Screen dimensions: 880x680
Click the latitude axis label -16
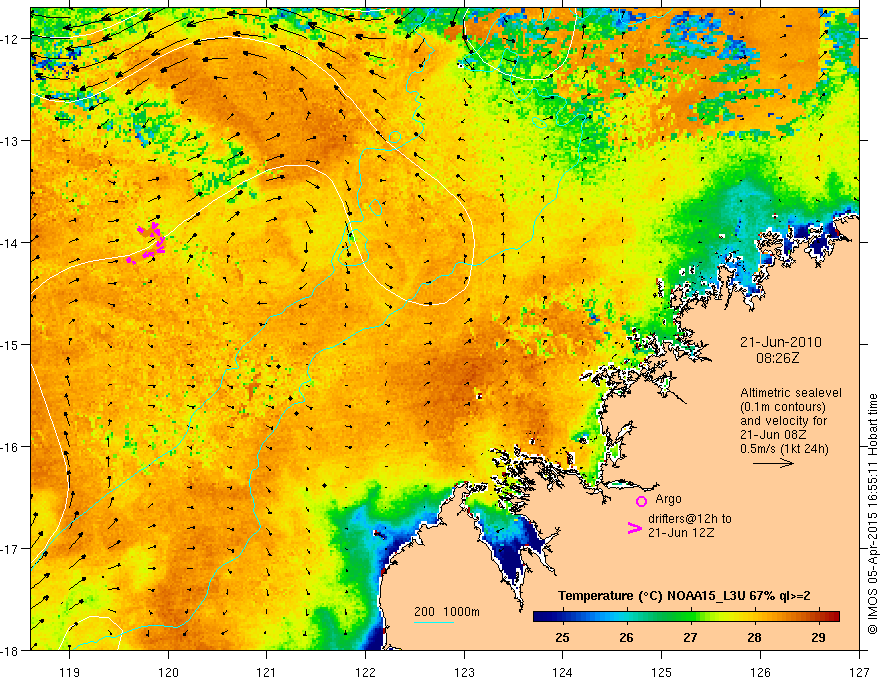click(x=10, y=447)
